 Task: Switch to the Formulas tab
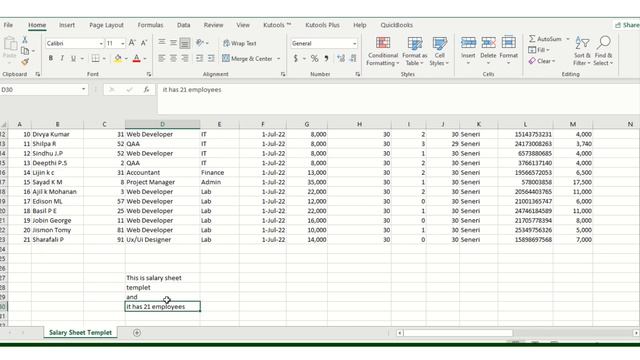(150, 25)
